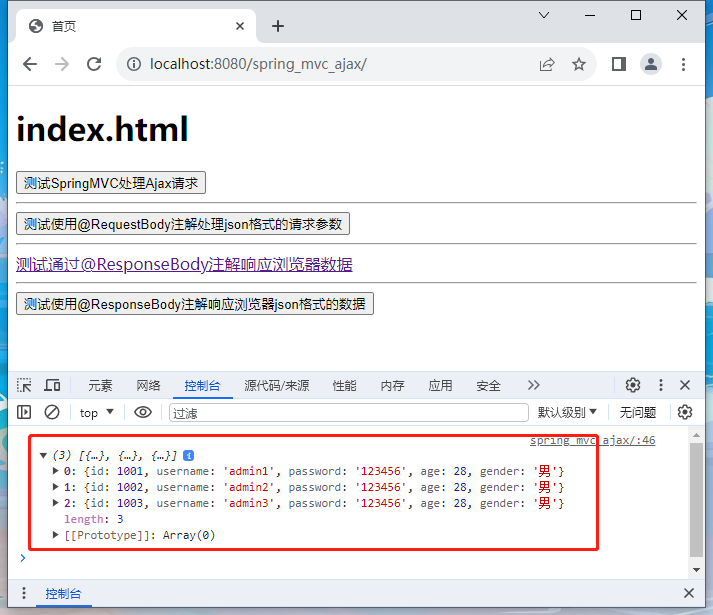
Task: Expand array item 0 admin1
Action: [x=55, y=471]
